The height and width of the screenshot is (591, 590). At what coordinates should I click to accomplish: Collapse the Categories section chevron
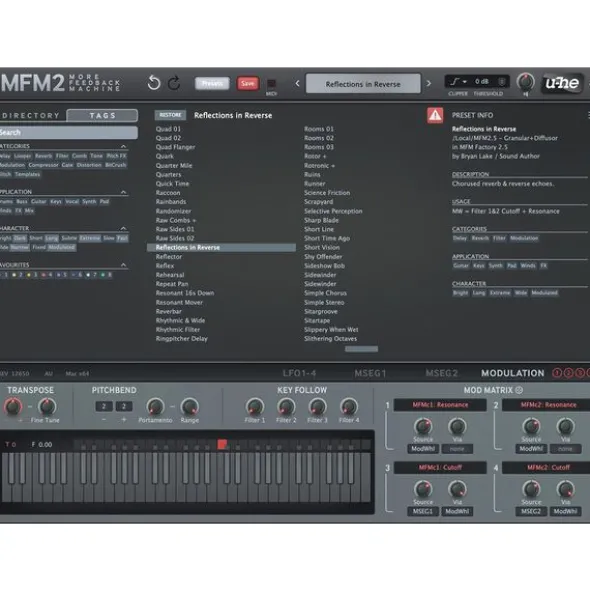coord(123,146)
